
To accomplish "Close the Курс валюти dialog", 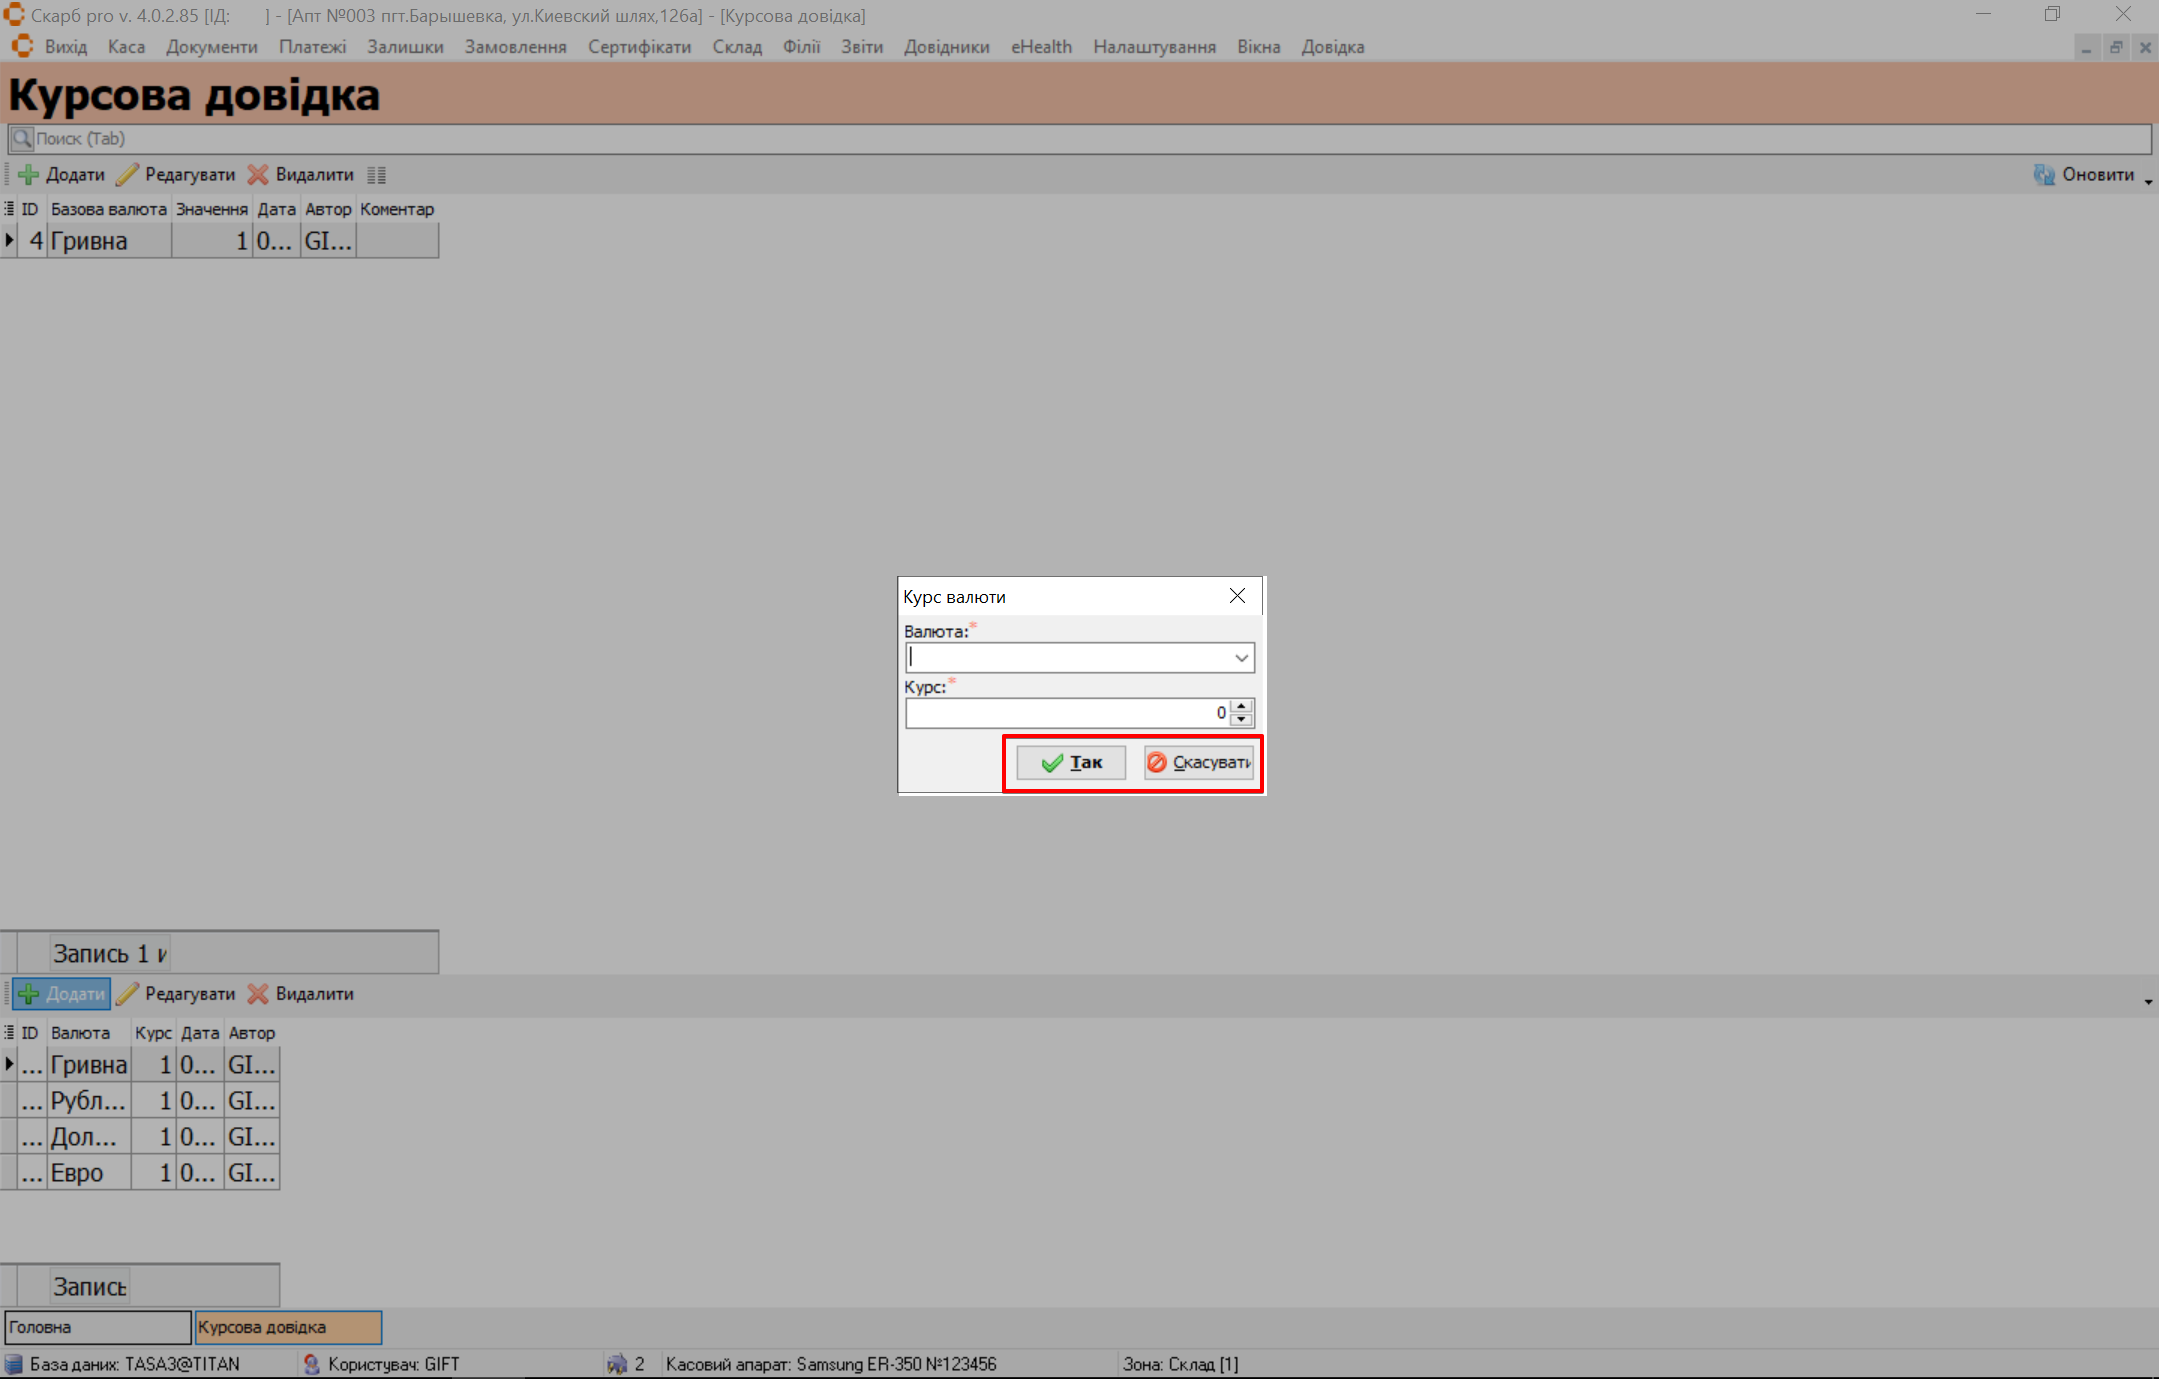I will pos(1237,596).
